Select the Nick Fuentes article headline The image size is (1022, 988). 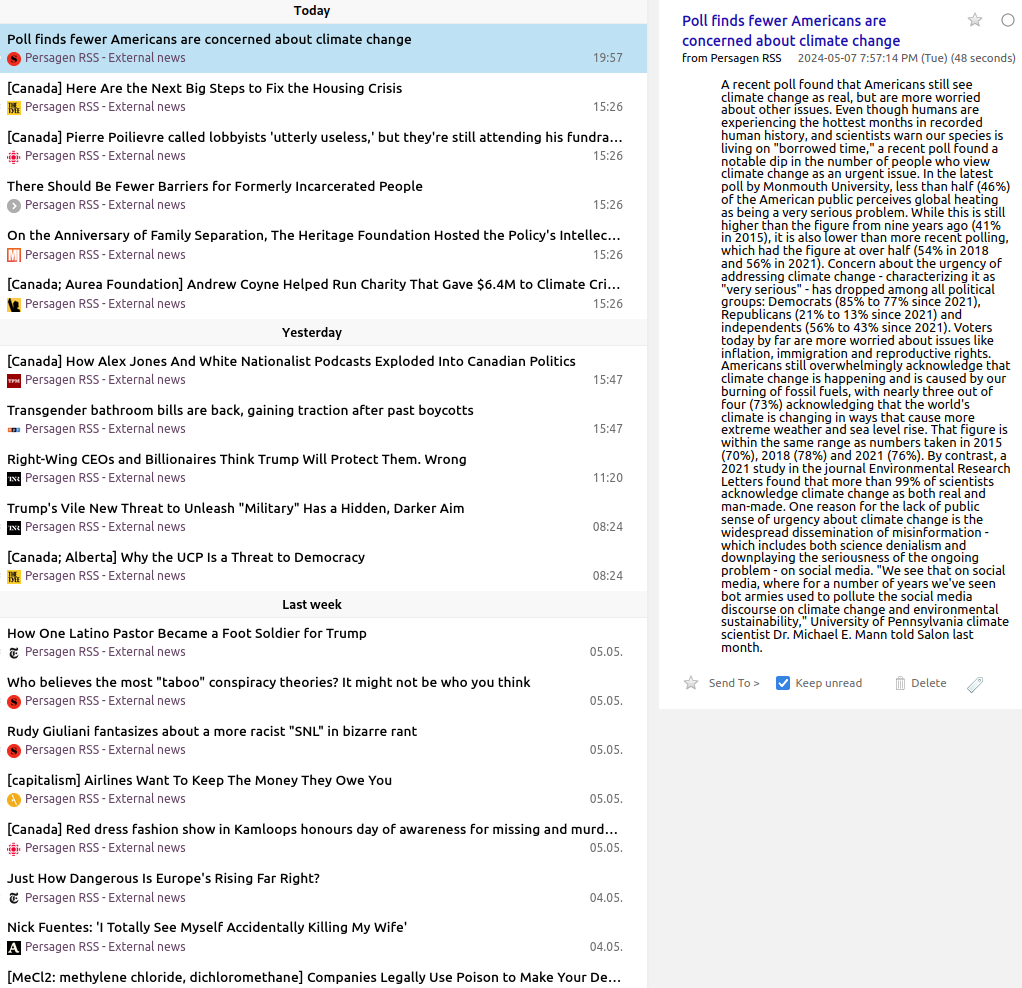pyautogui.click(x=207, y=927)
